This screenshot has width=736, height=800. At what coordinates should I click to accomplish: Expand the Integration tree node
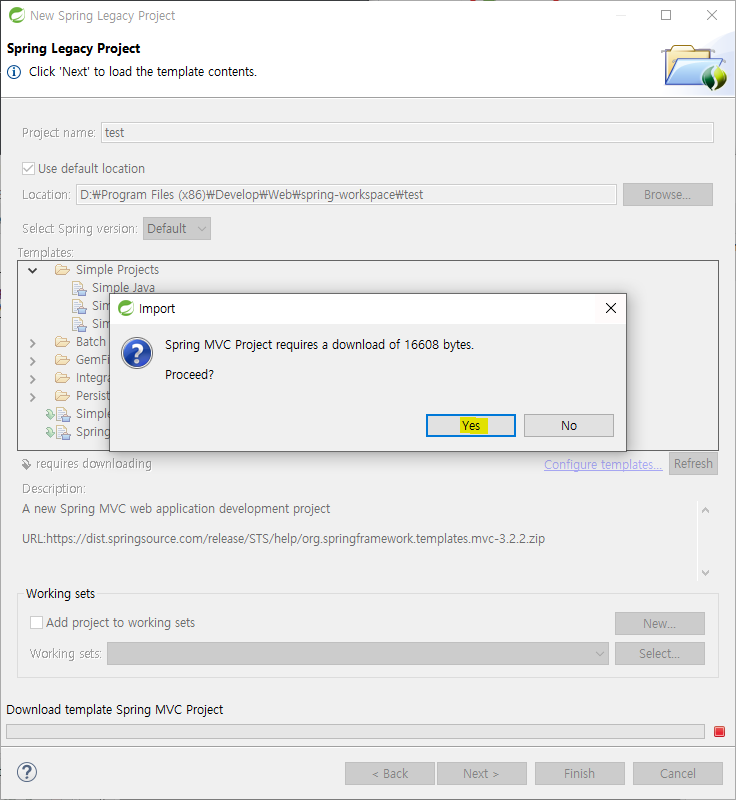coord(33,379)
